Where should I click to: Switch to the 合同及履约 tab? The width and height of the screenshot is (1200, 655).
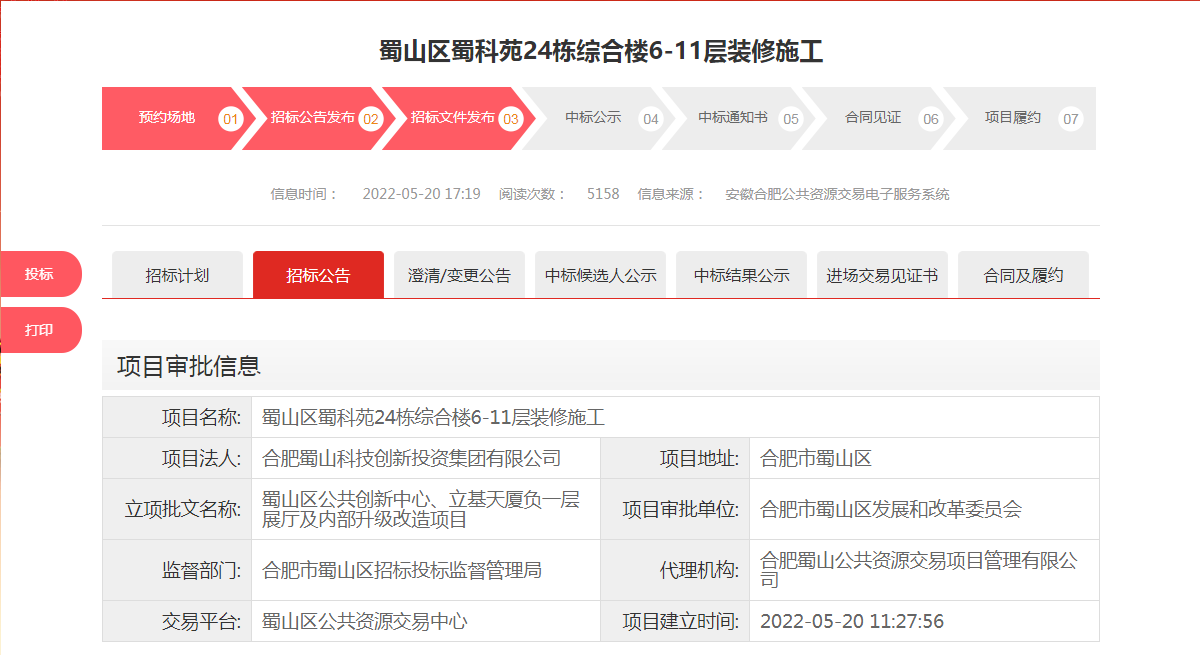point(1023,275)
